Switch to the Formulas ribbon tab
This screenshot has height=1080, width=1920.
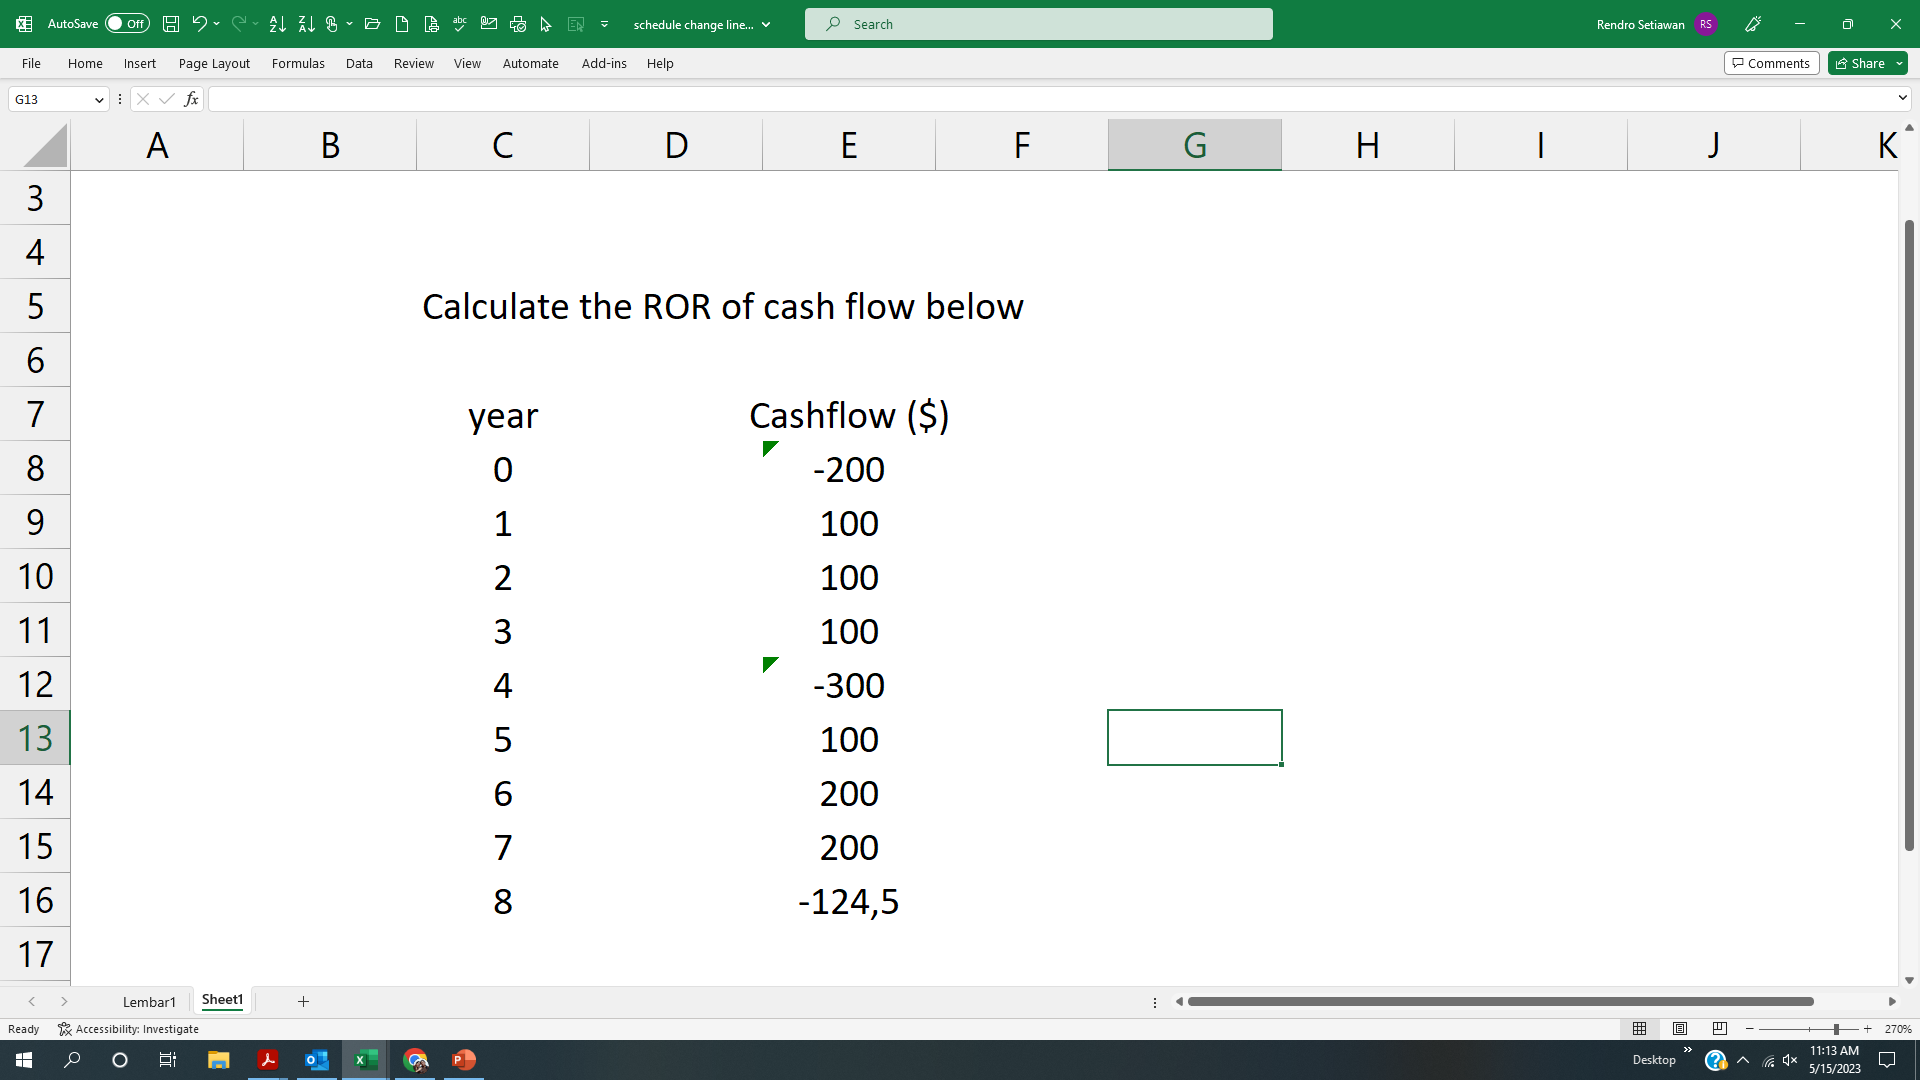(298, 63)
